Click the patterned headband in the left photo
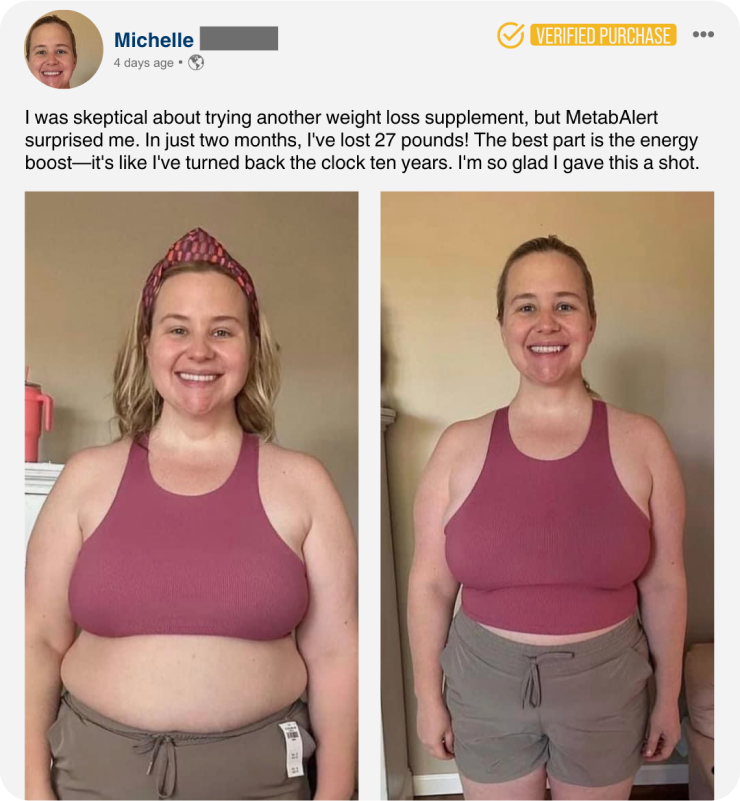The image size is (740, 801). (200, 268)
